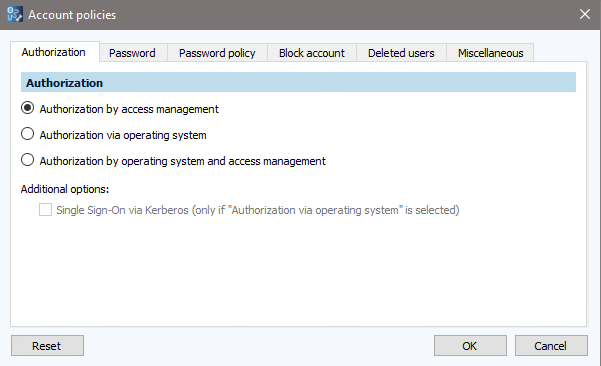Click the Authorization section header
The width and height of the screenshot is (601, 366).
(298, 82)
